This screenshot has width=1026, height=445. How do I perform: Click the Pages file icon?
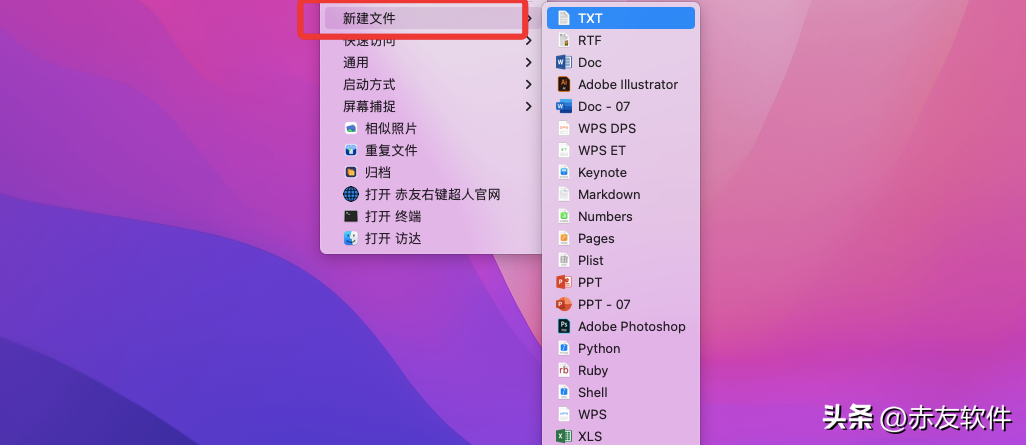[x=563, y=238]
